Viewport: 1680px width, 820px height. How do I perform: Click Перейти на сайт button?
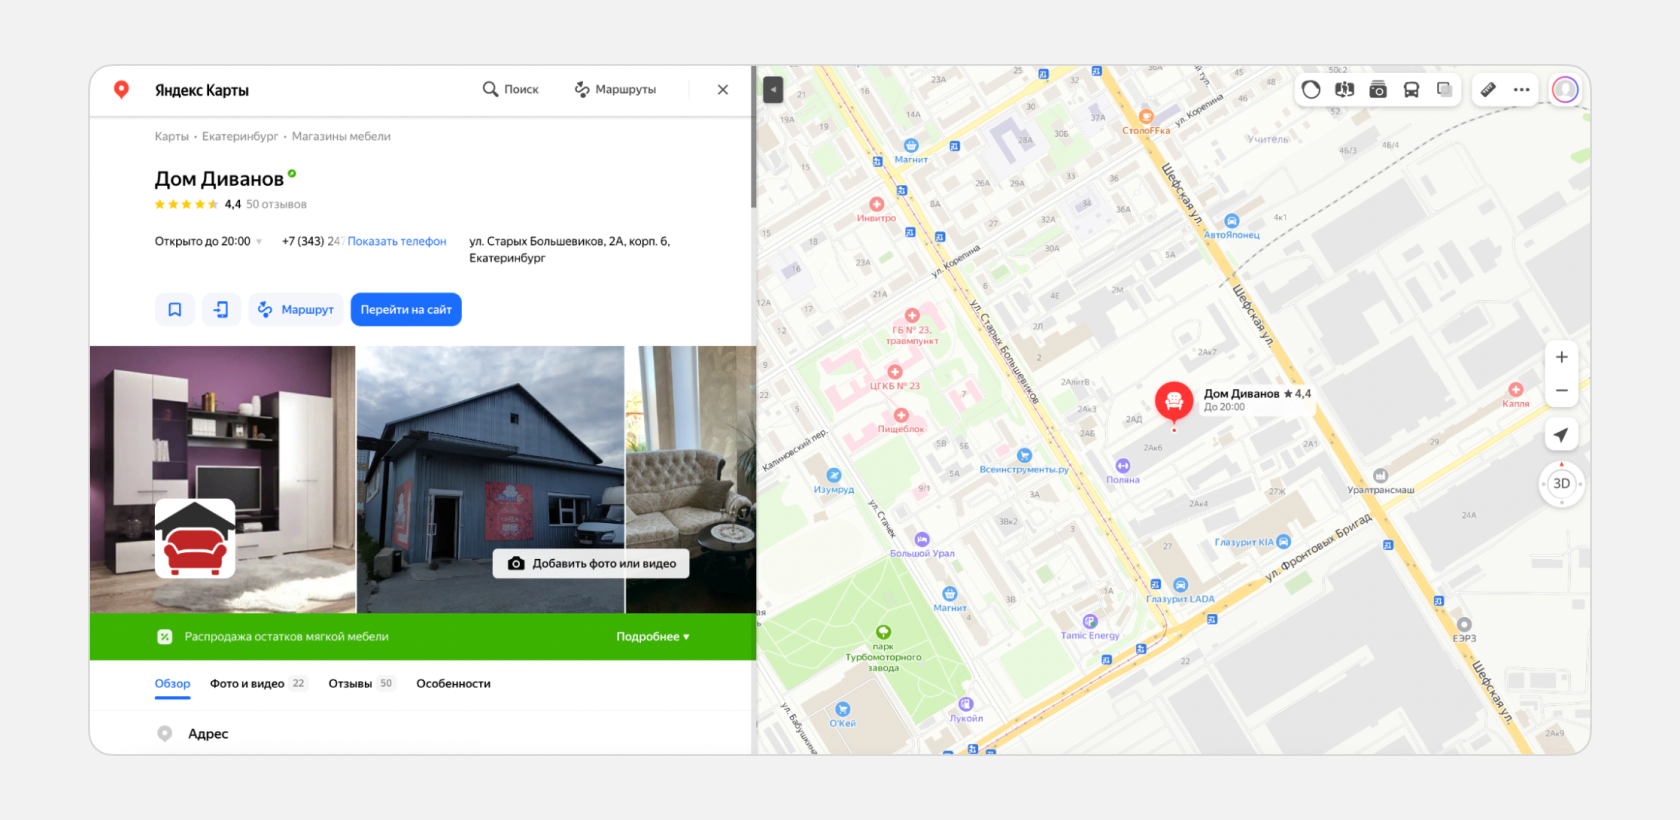click(x=406, y=310)
